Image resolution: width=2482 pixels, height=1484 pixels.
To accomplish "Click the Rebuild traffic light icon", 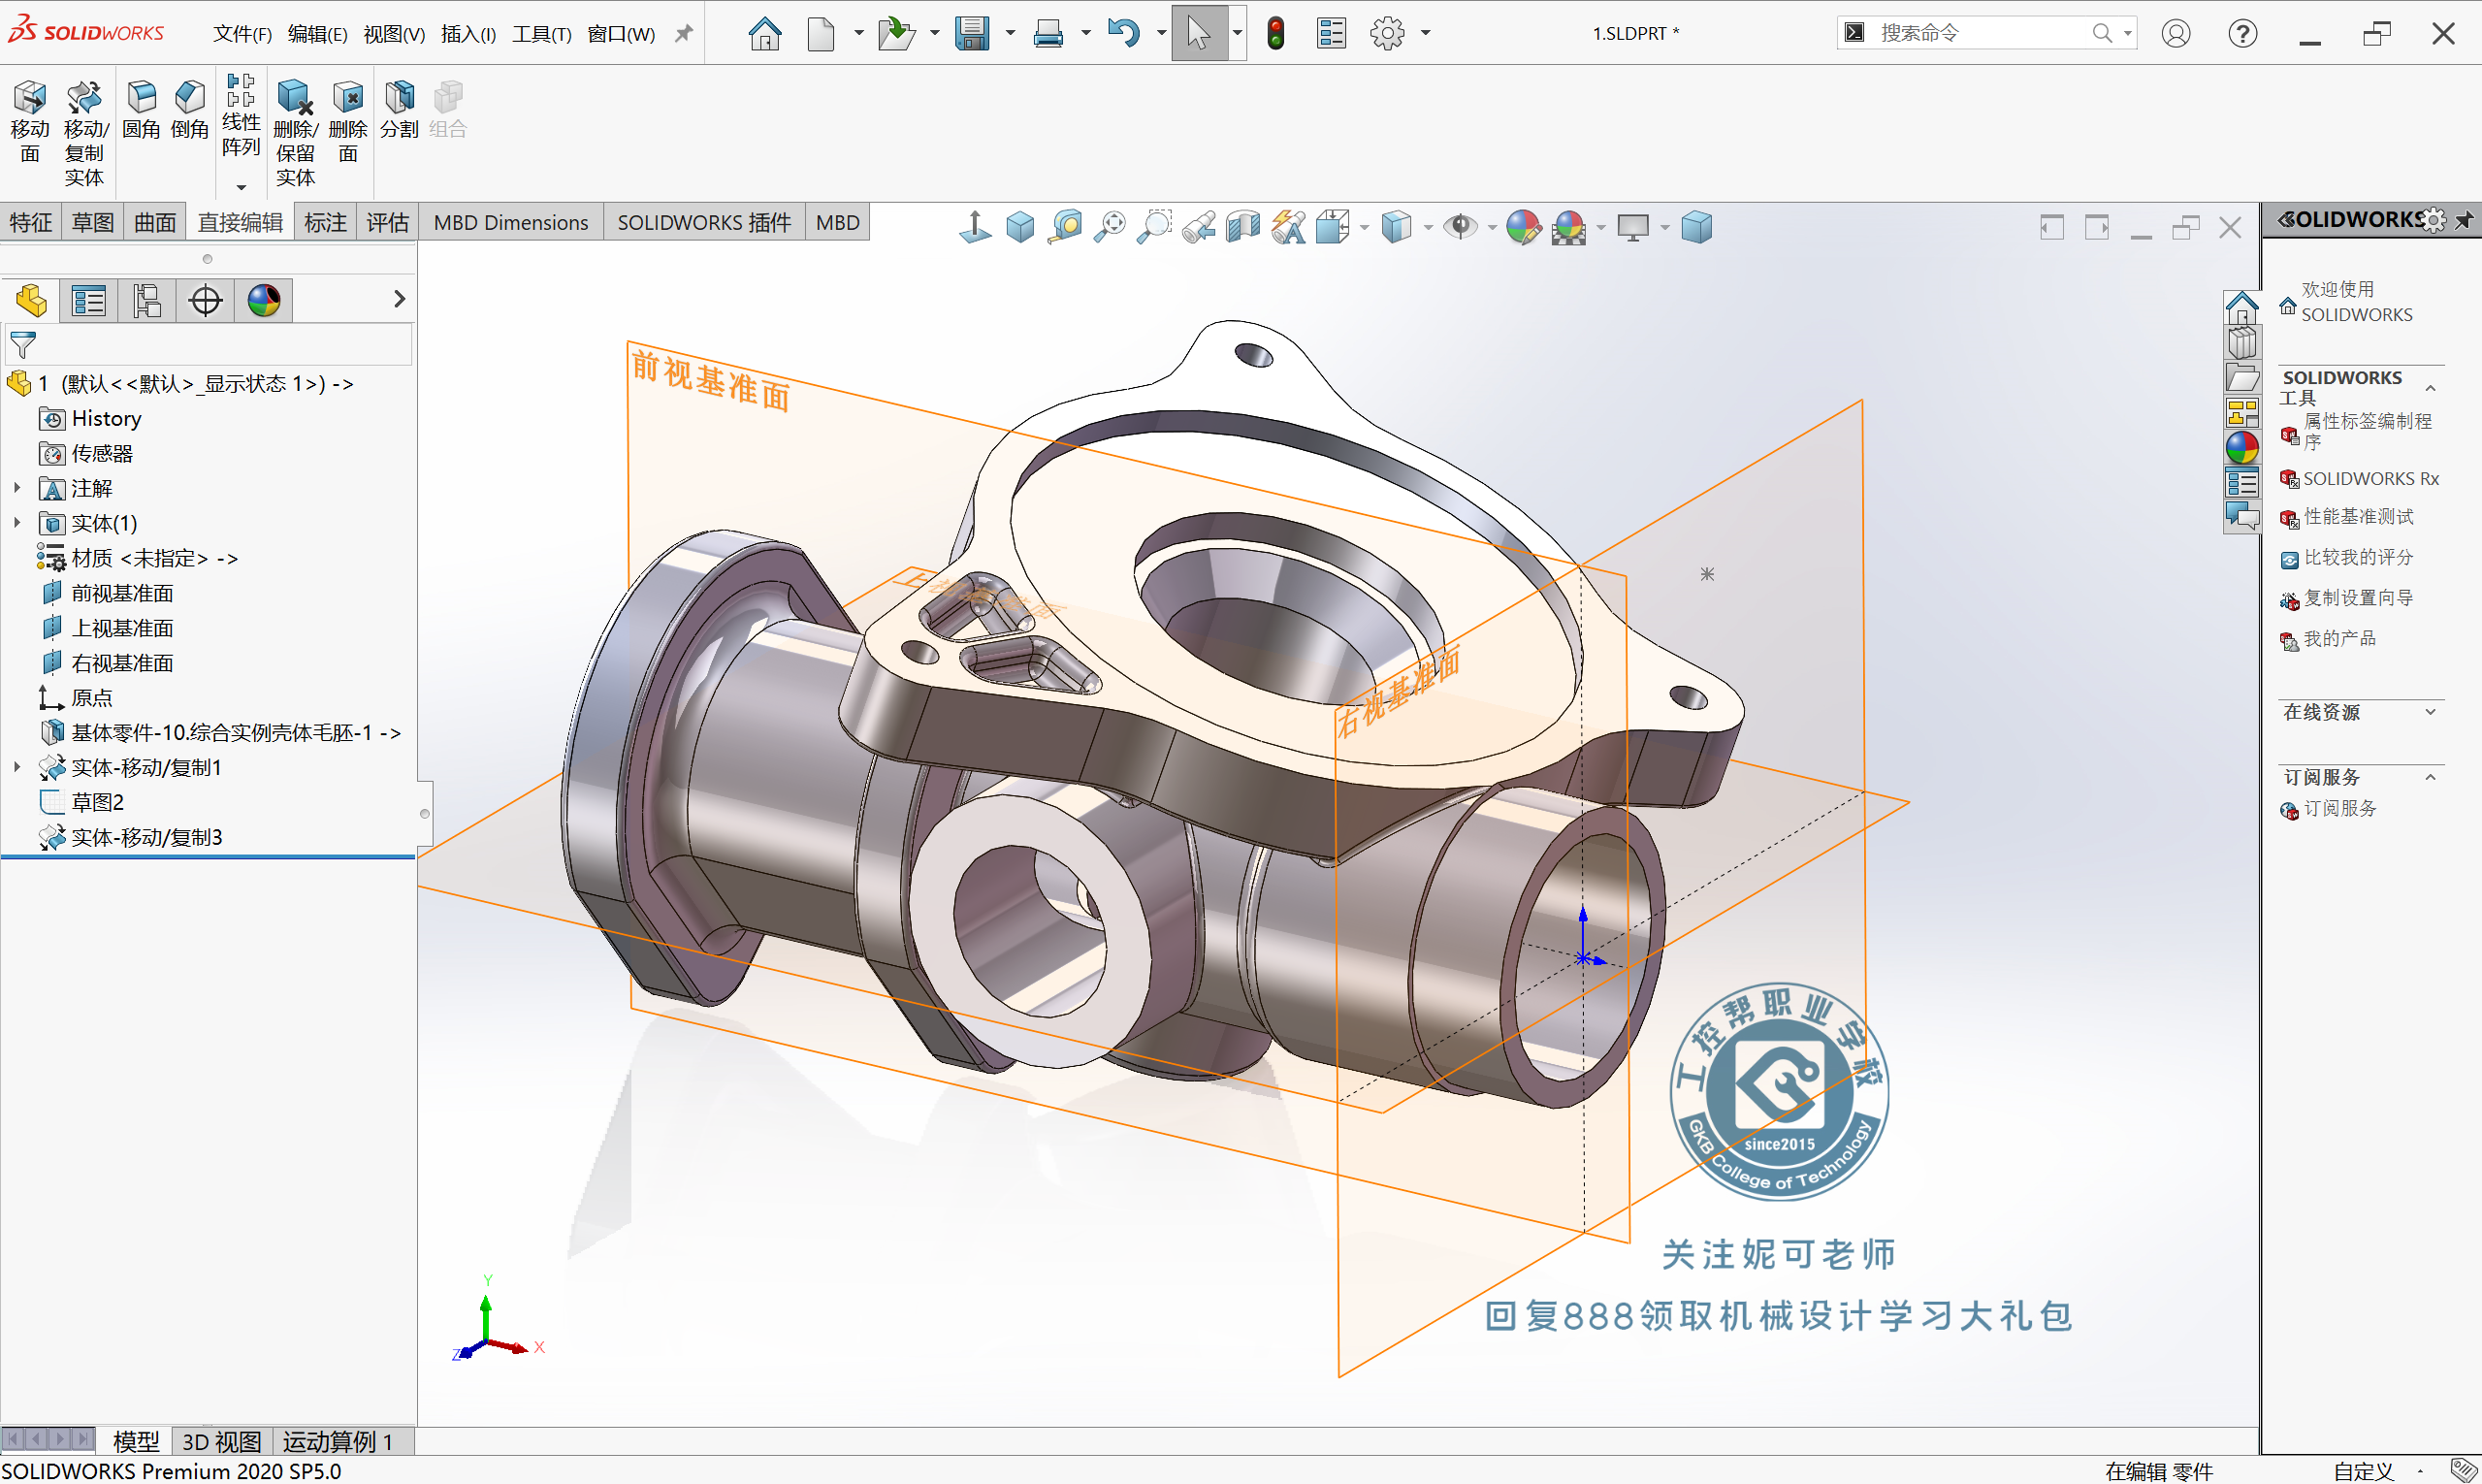I will pyautogui.click(x=1276, y=33).
